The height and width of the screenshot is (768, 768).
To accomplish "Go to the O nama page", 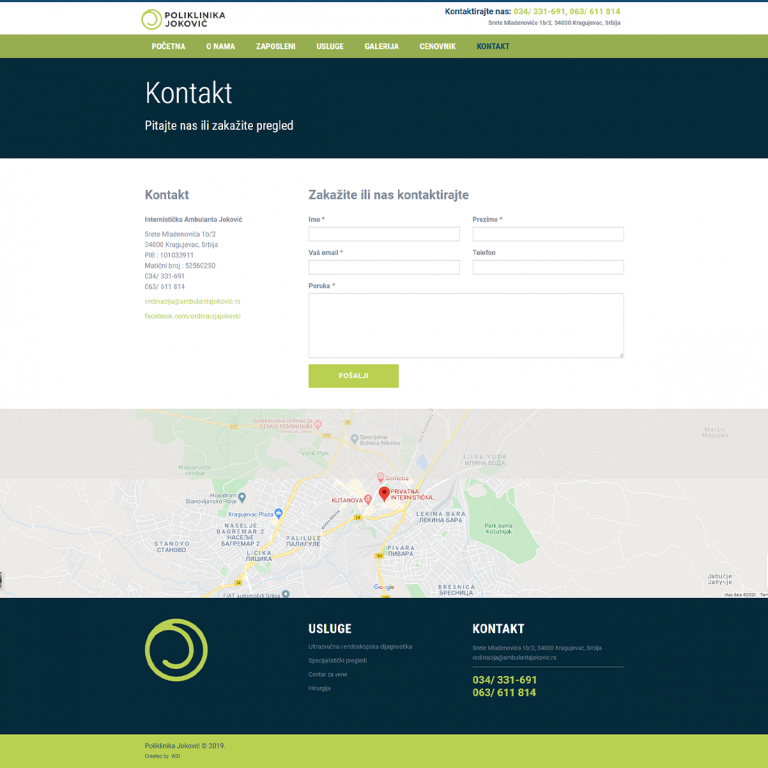I will [x=220, y=47].
